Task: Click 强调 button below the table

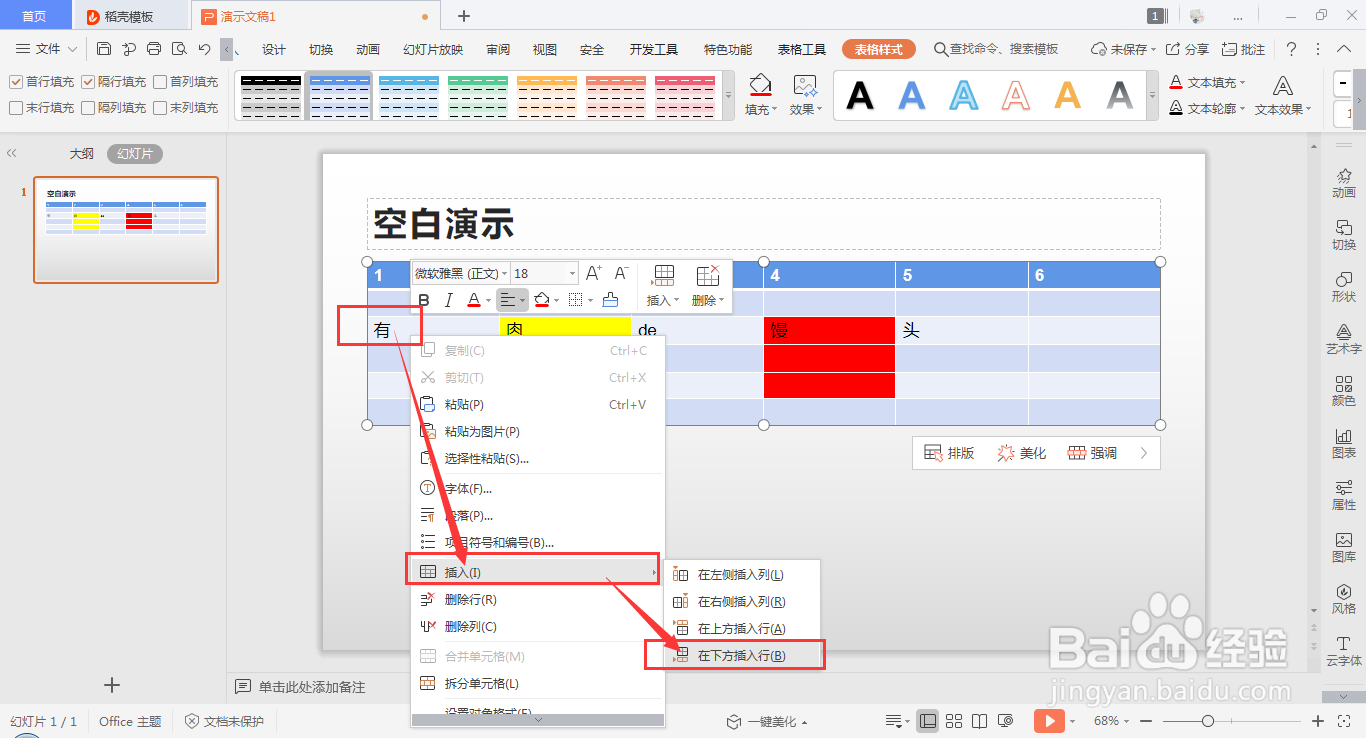Action: click(1093, 453)
